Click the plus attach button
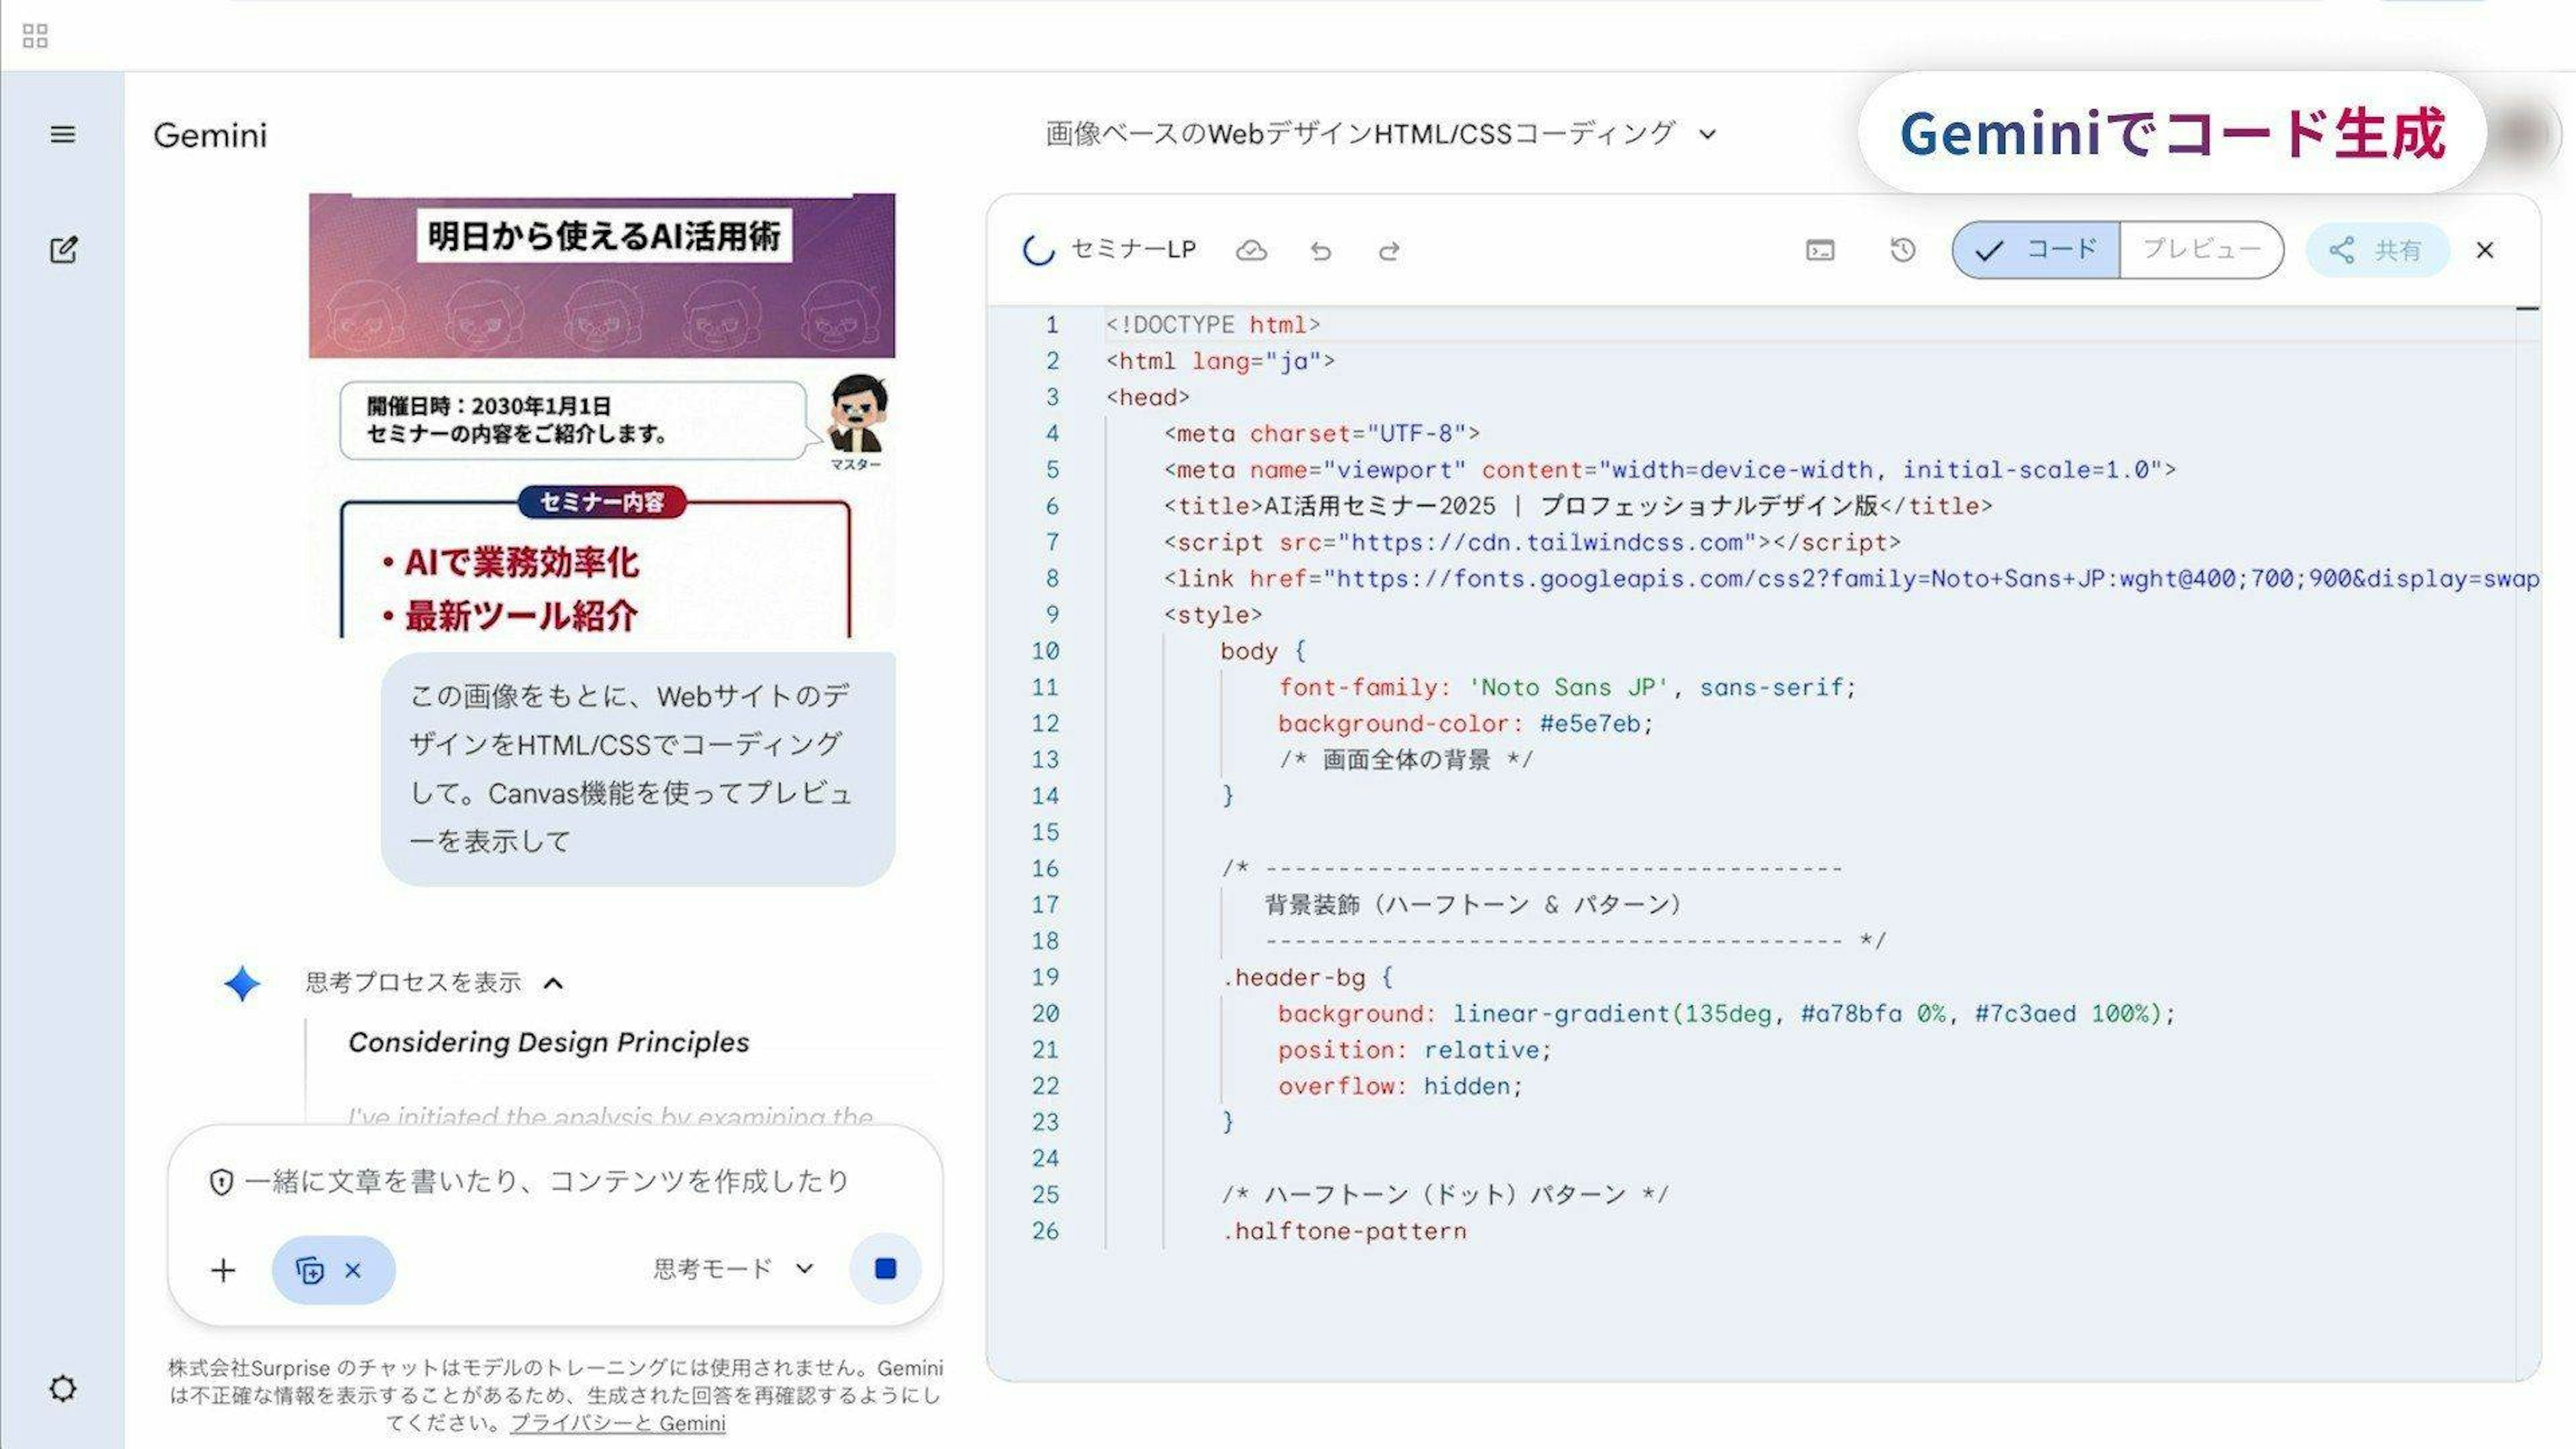The height and width of the screenshot is (1449, 2576). click(x=223, y=1270)
